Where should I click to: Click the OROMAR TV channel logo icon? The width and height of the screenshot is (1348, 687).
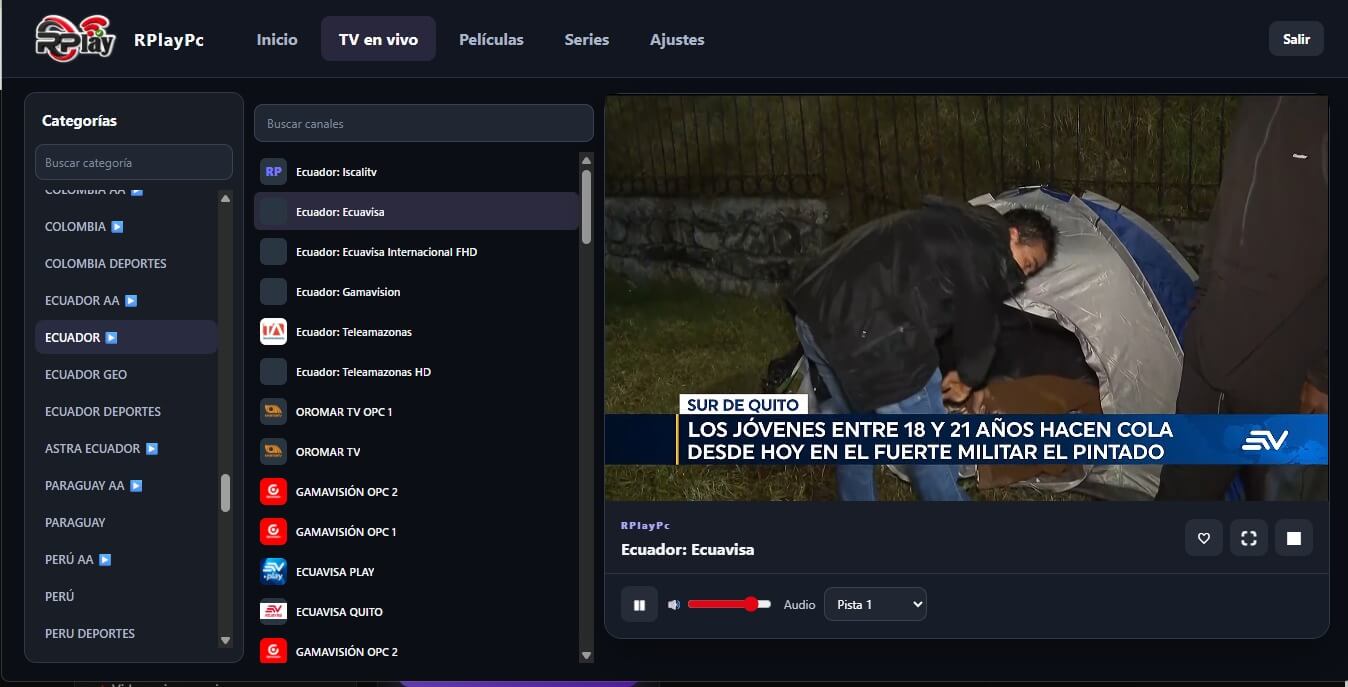click(x=273, y=452)
